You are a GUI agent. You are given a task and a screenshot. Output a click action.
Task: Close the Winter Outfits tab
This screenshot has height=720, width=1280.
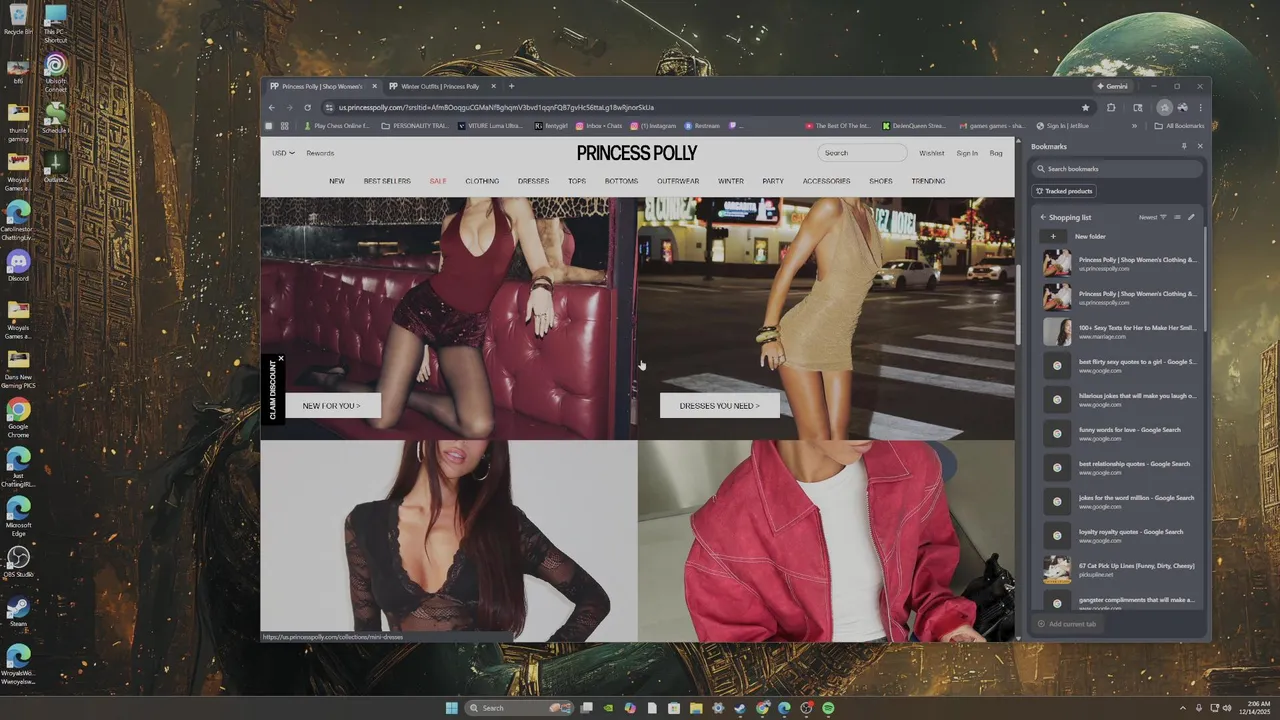(493, 86)
